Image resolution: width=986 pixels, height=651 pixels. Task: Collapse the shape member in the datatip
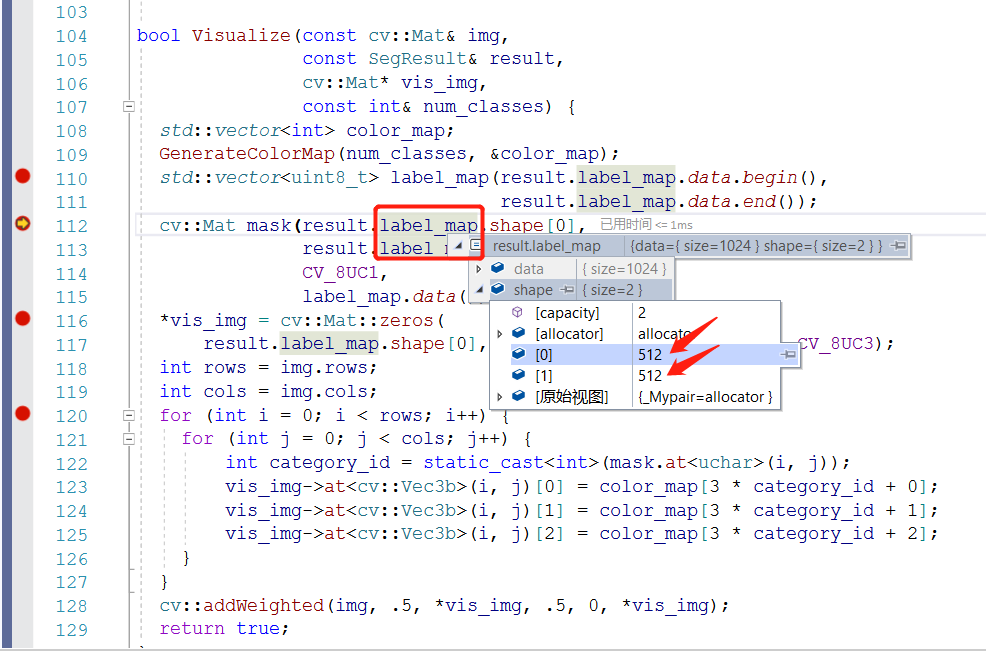479,290
